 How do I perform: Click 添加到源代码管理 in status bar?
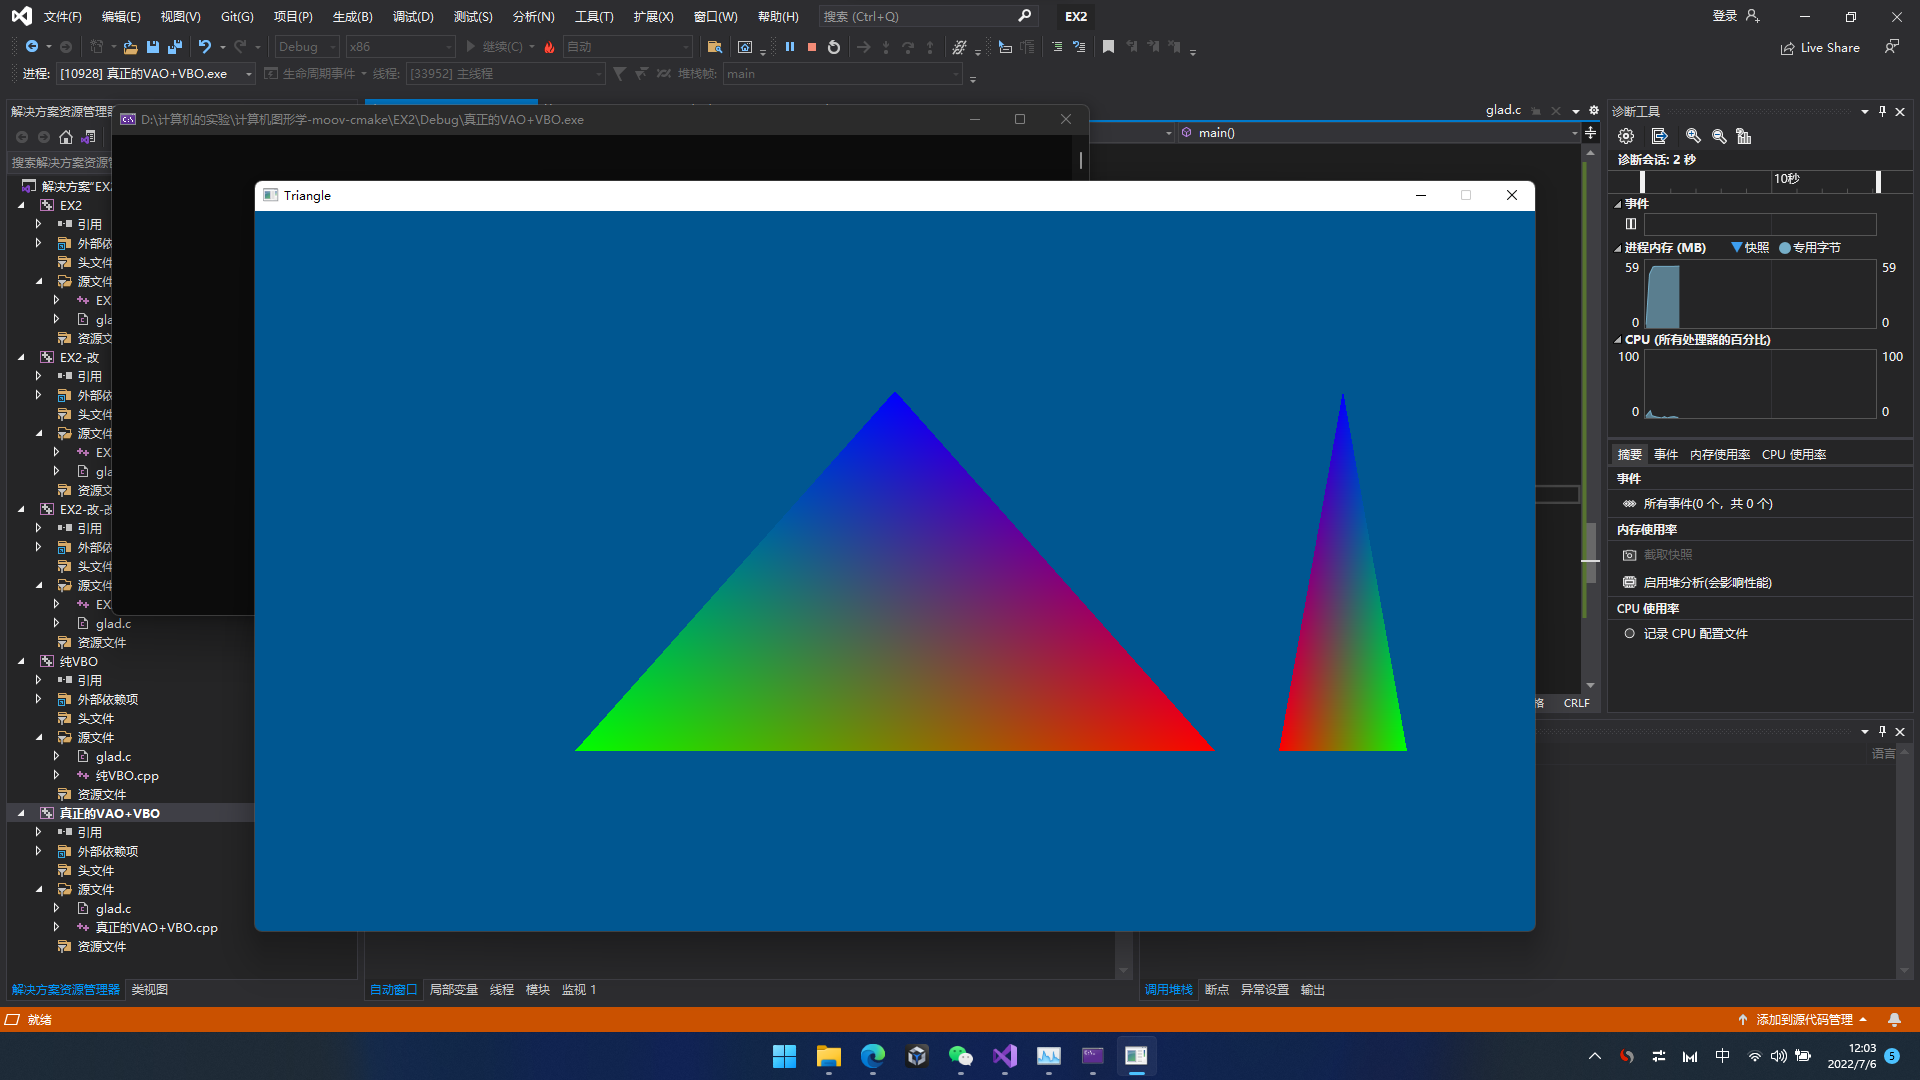click(1803, 1019)
